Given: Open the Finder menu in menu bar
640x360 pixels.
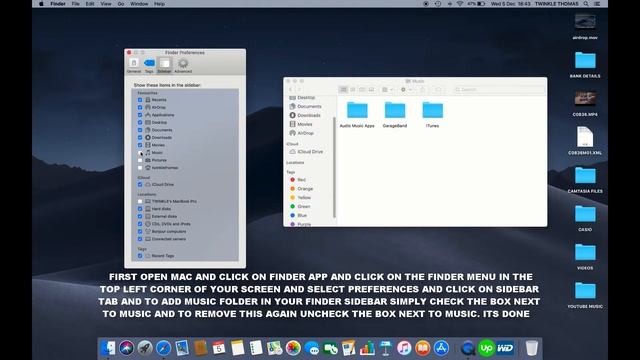Looking at the screenshot, I should coord(58,4).
